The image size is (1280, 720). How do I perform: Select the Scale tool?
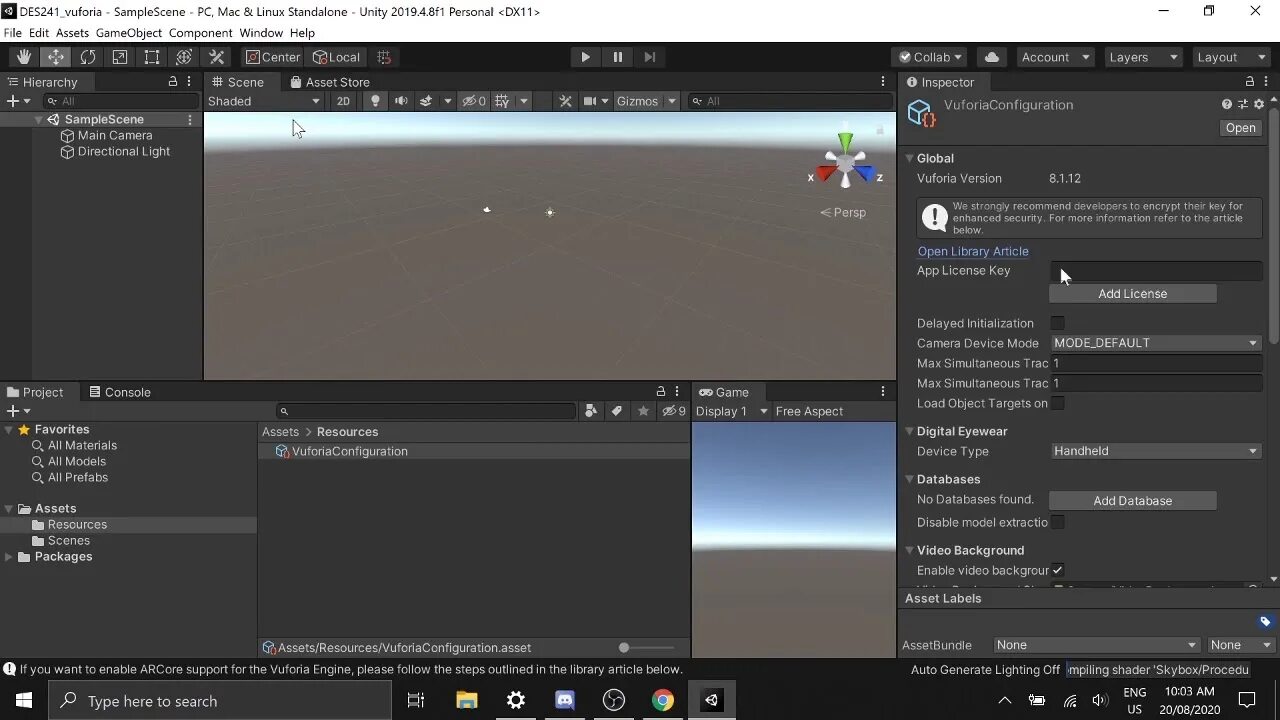pyautogui.click(x=120, y=57)
